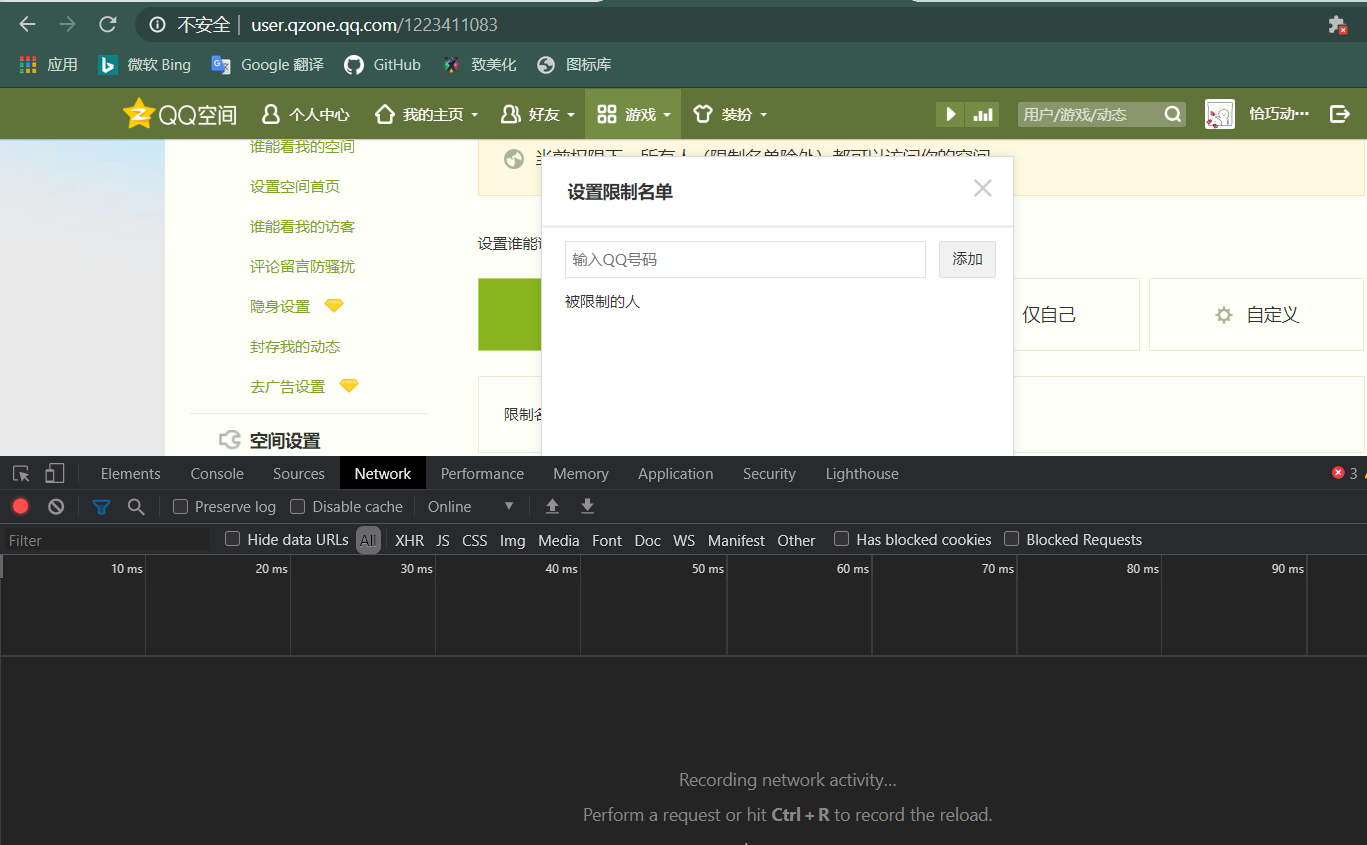The height and width of the screenshot is (845, 1367).
Task: Switch to the Memory tab
Action: [581, 474]
